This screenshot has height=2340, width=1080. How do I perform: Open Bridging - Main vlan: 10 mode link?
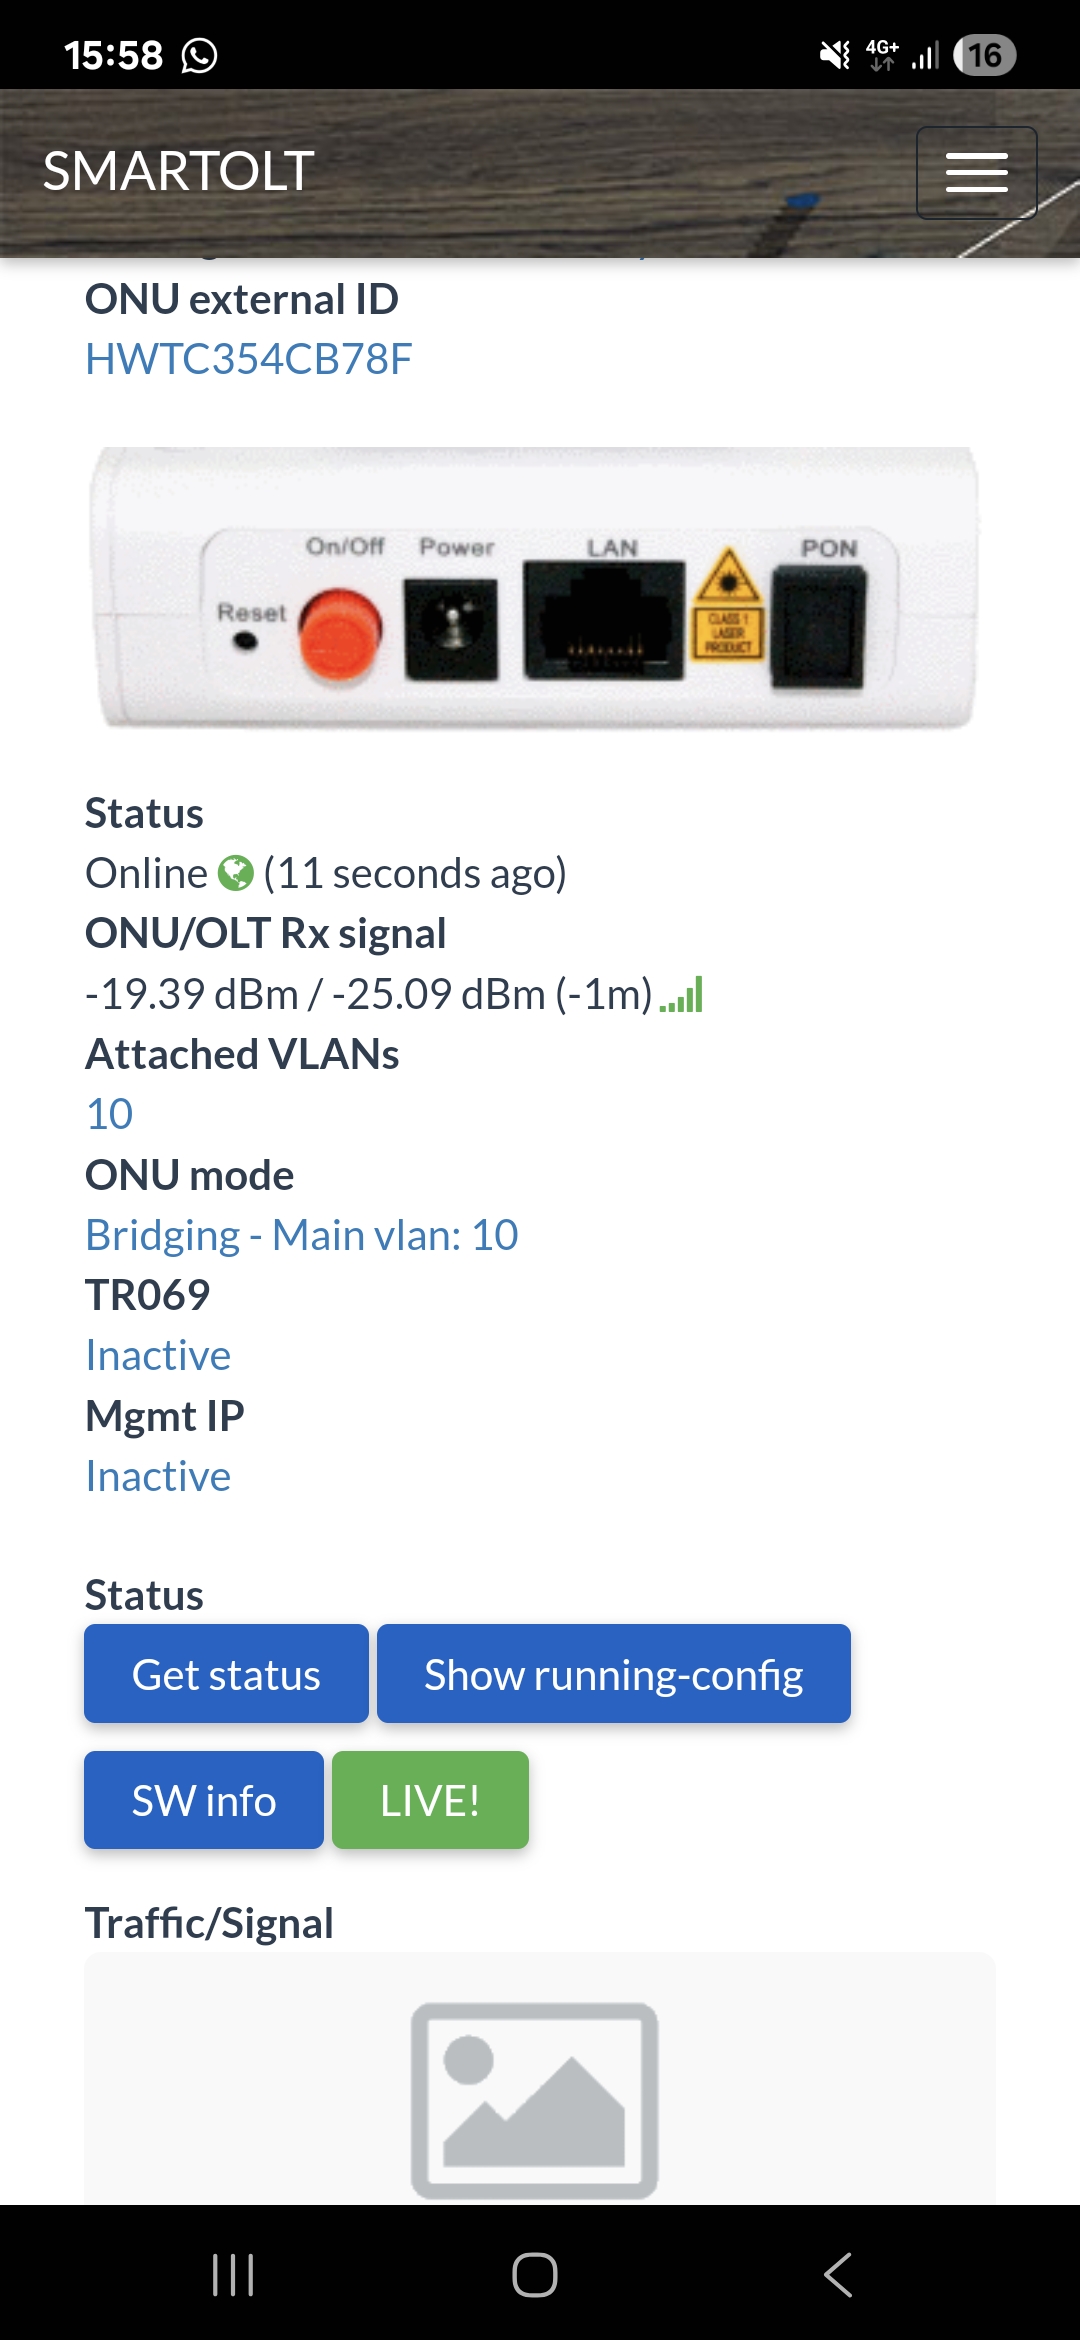pos(301,1235)
